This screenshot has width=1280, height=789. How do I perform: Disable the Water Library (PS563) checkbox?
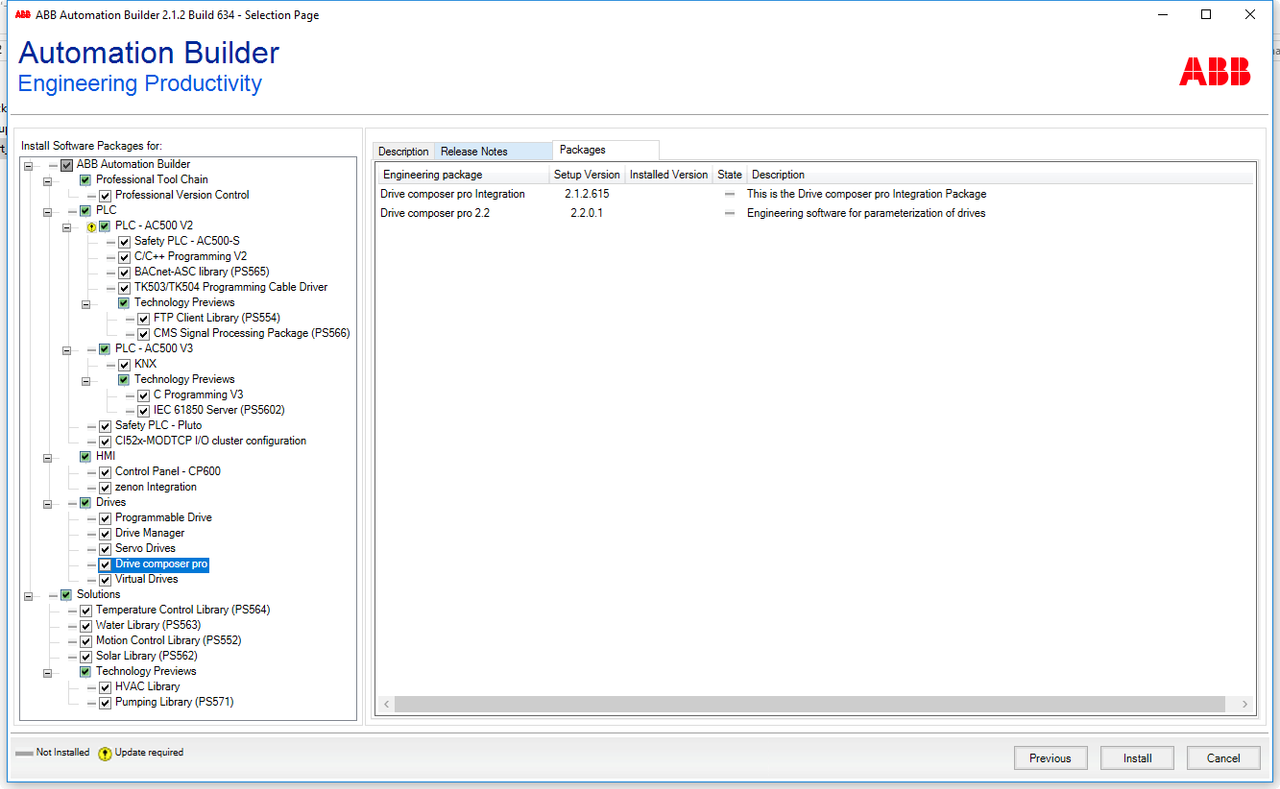86,626
